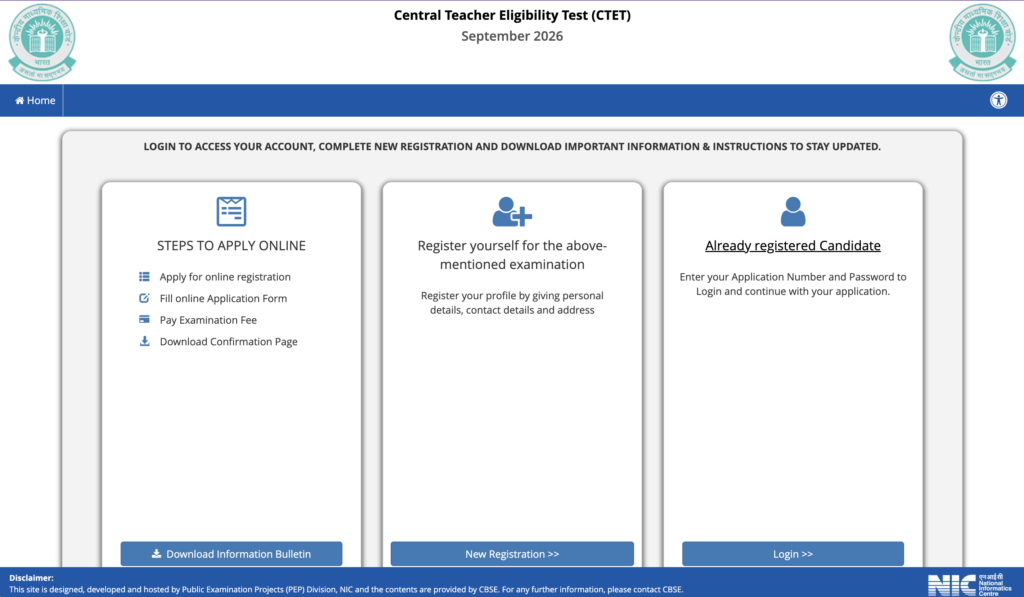1024x597 pixels.
Task: Click the NIC logo in footer
Action: (970, 584)
